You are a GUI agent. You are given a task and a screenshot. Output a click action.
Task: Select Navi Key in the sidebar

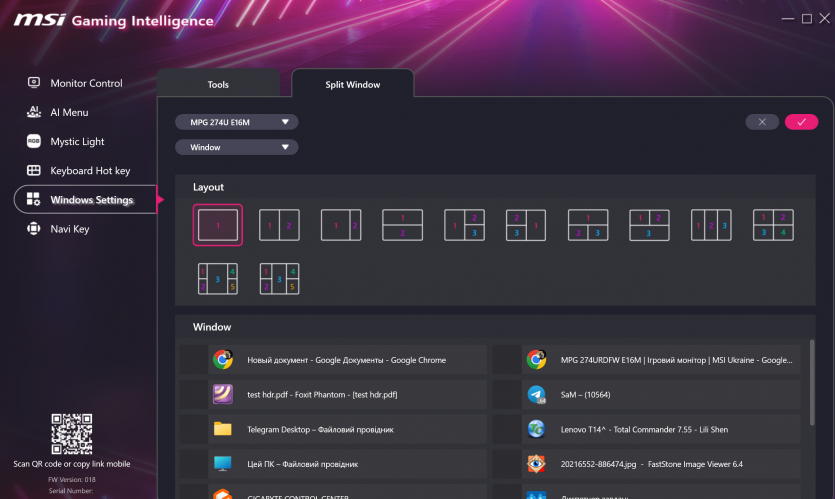(x=69, y=228)
